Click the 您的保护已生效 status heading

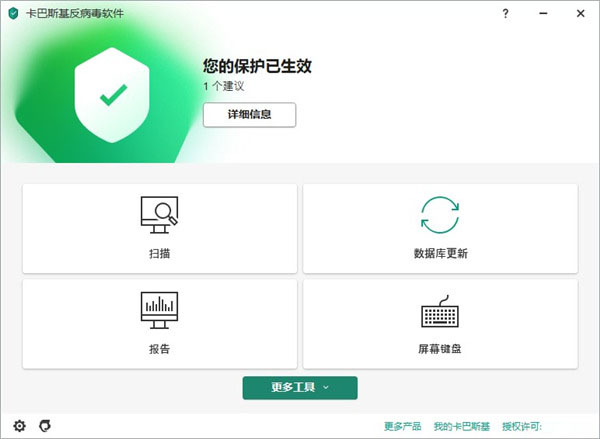coord(257,66)
